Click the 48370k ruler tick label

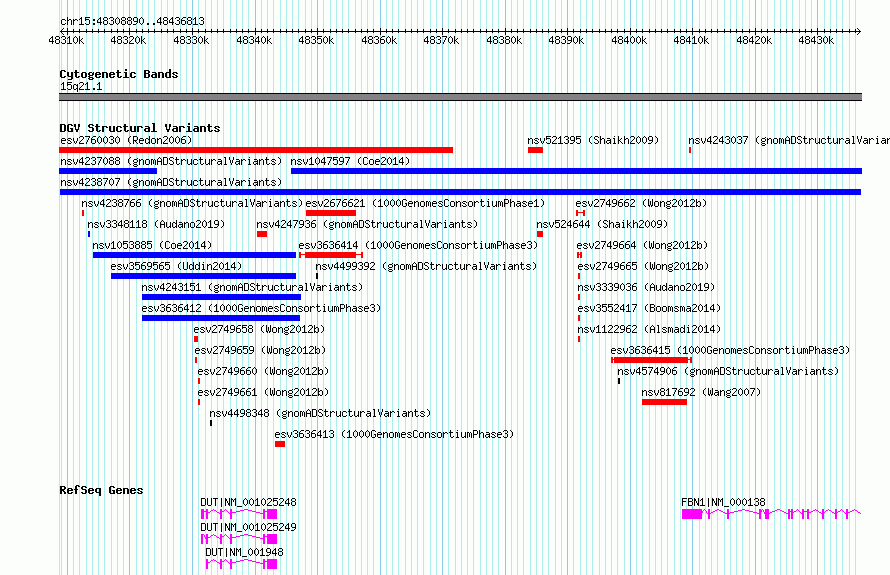click(x=441, y=40)
